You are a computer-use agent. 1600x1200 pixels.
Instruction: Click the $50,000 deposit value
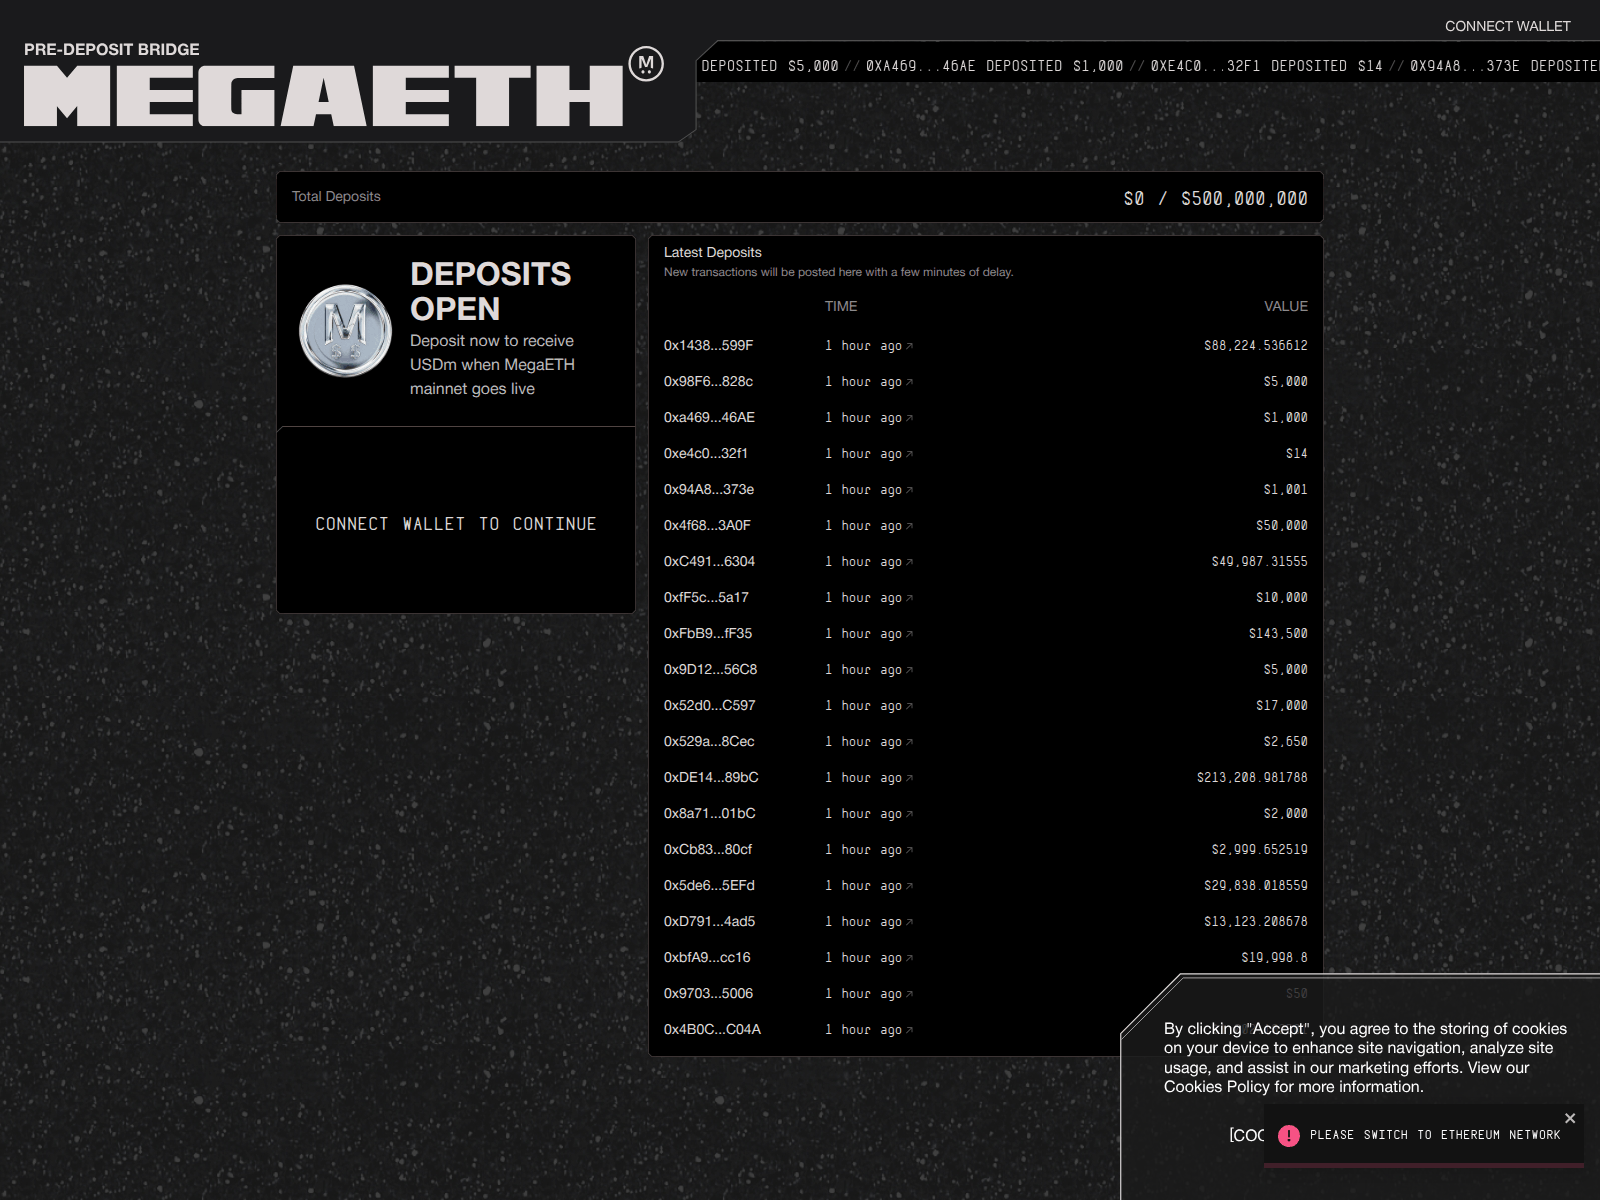pos(1282,526)
